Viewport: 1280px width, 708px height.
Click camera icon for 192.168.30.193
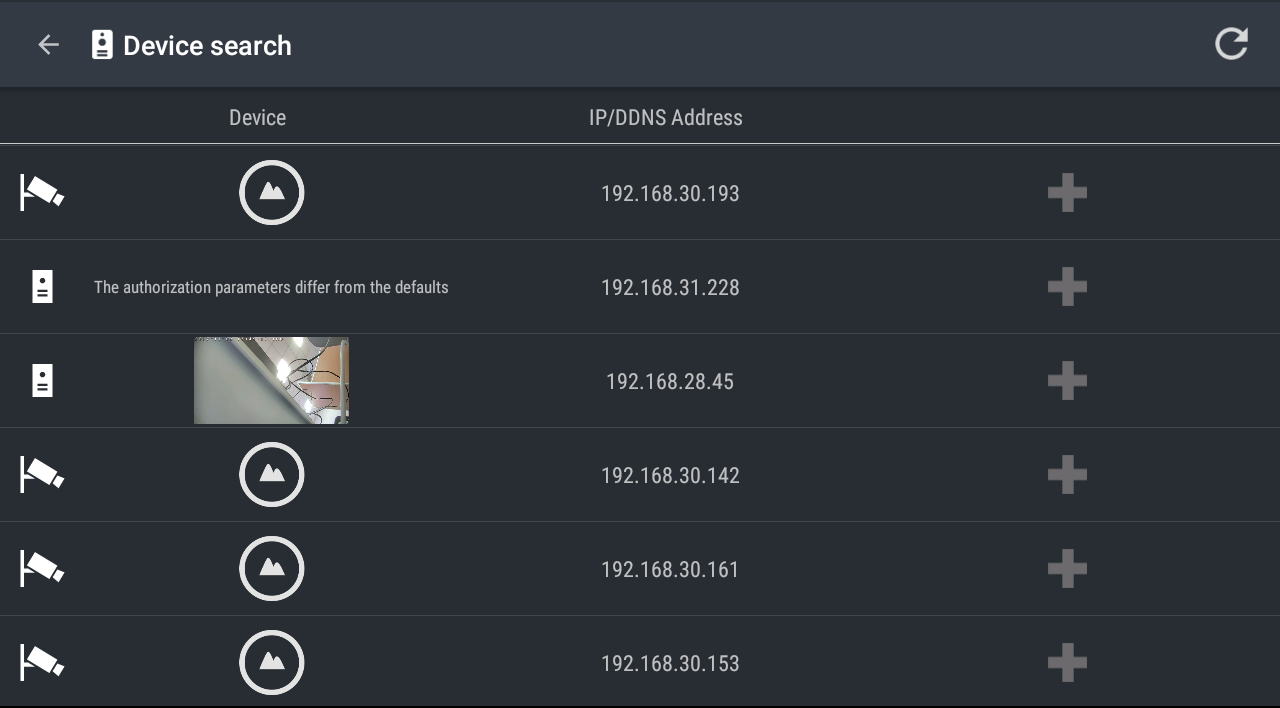coord(42,193)
